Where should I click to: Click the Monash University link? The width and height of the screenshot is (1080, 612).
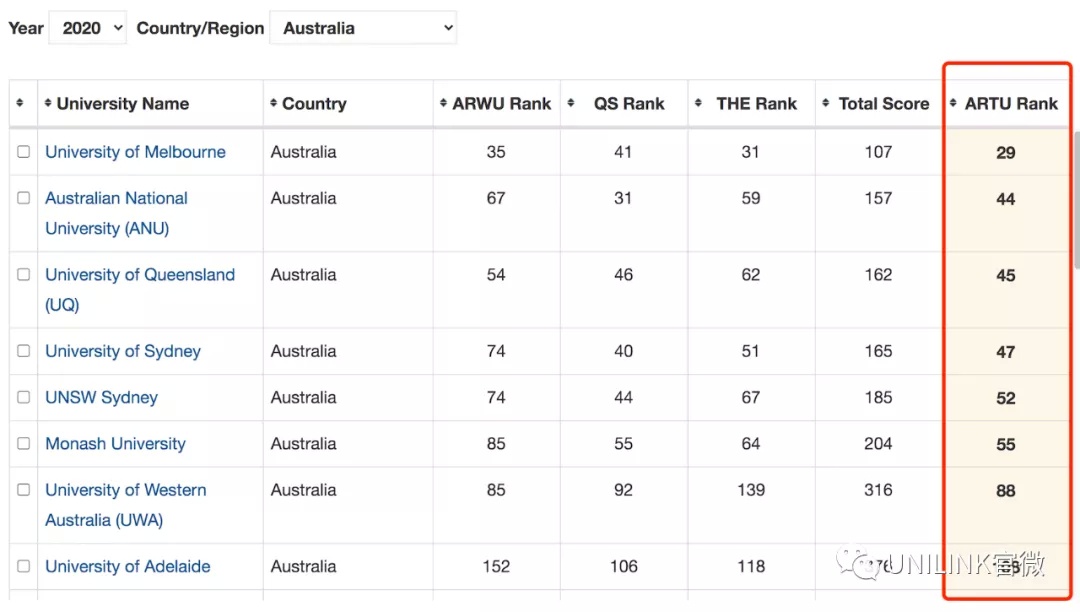(115, 444)
